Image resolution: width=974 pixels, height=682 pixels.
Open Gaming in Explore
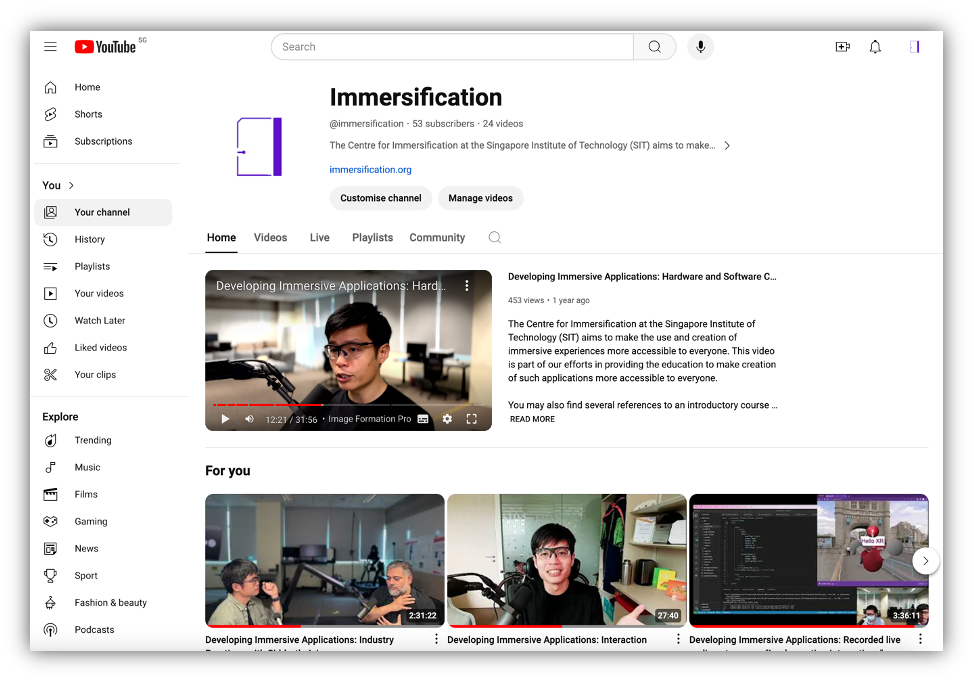pos(103,521)
